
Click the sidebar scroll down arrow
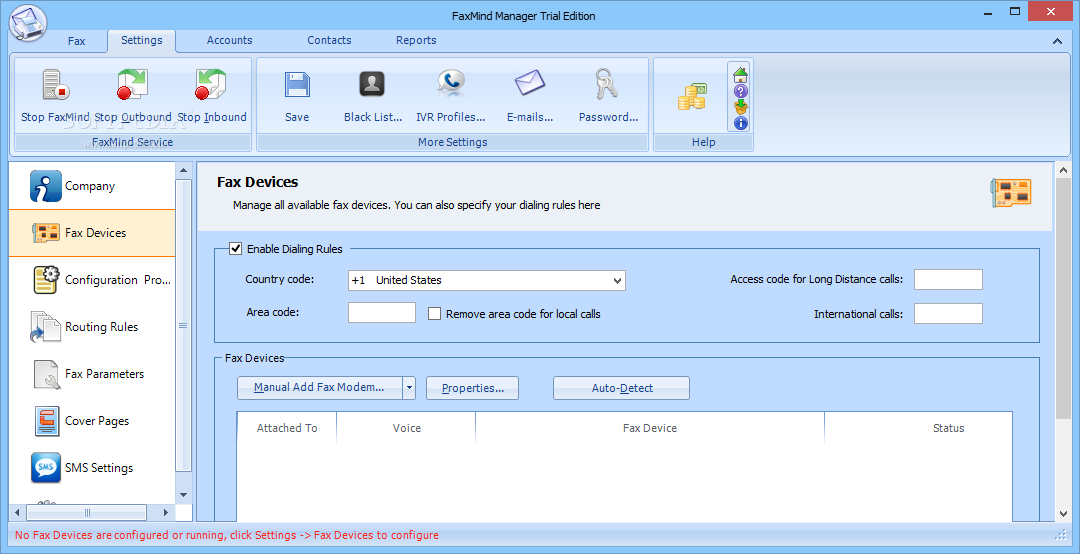coord(183,495)
